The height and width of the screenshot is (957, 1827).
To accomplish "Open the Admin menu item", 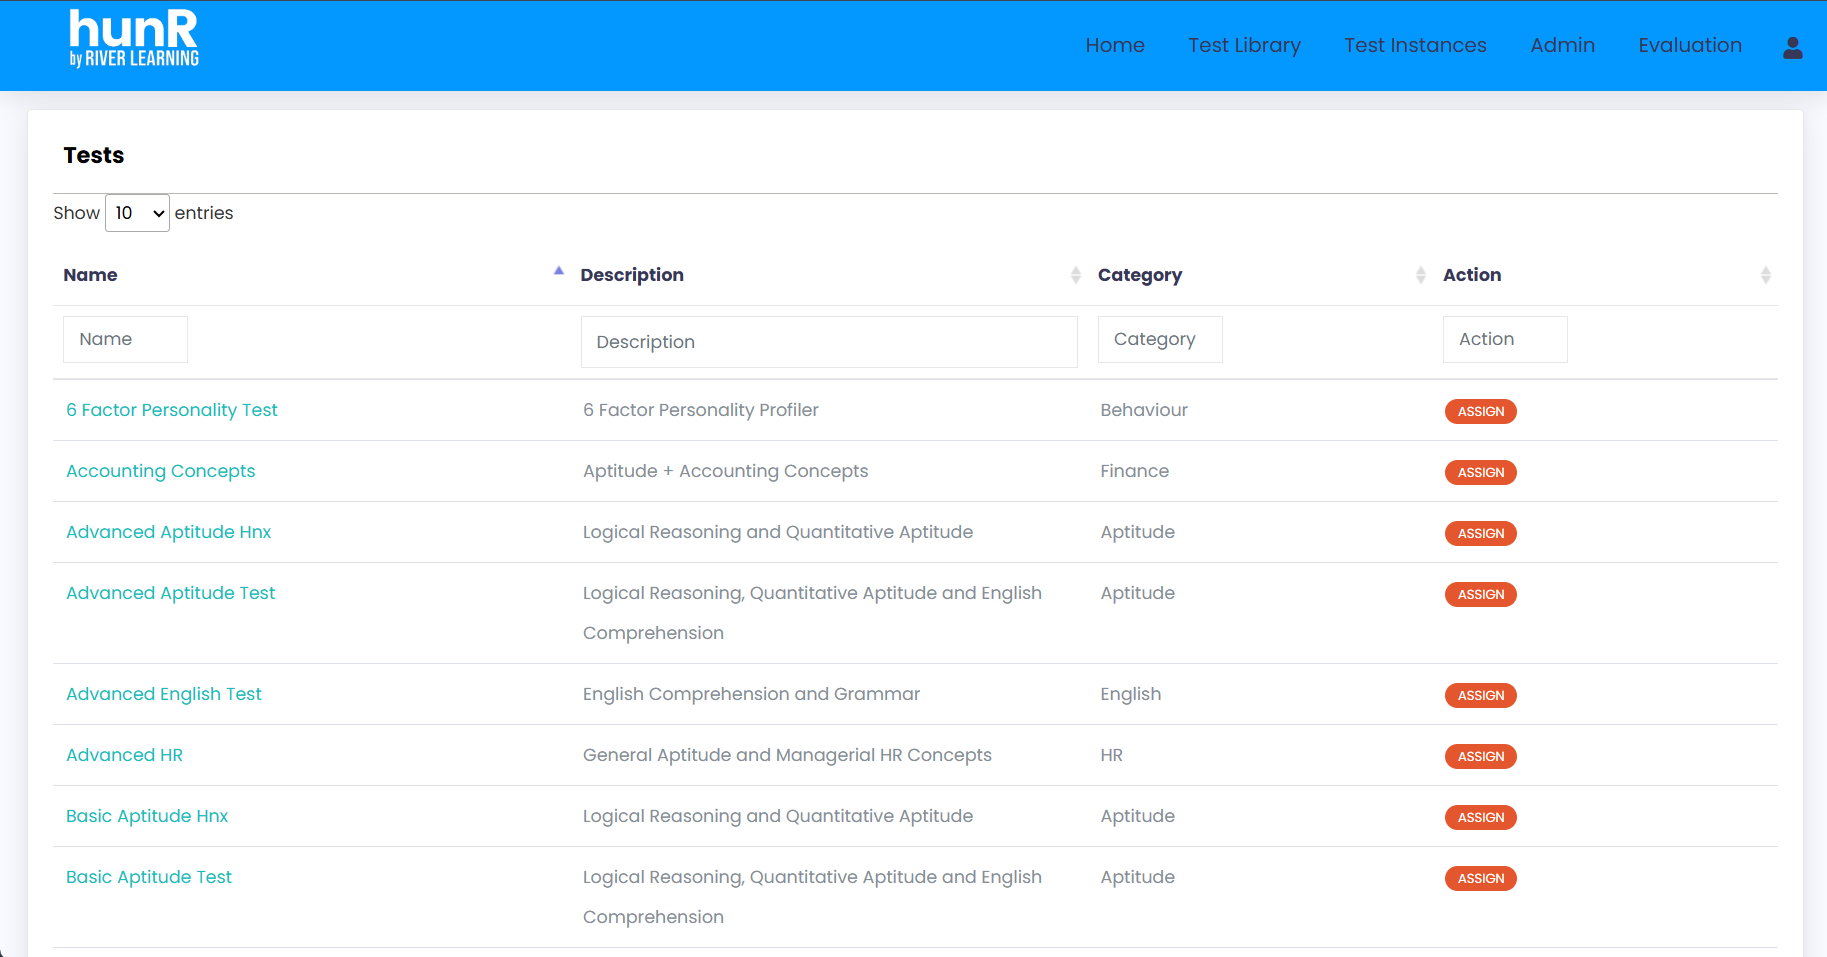I will click(1562, 45).
